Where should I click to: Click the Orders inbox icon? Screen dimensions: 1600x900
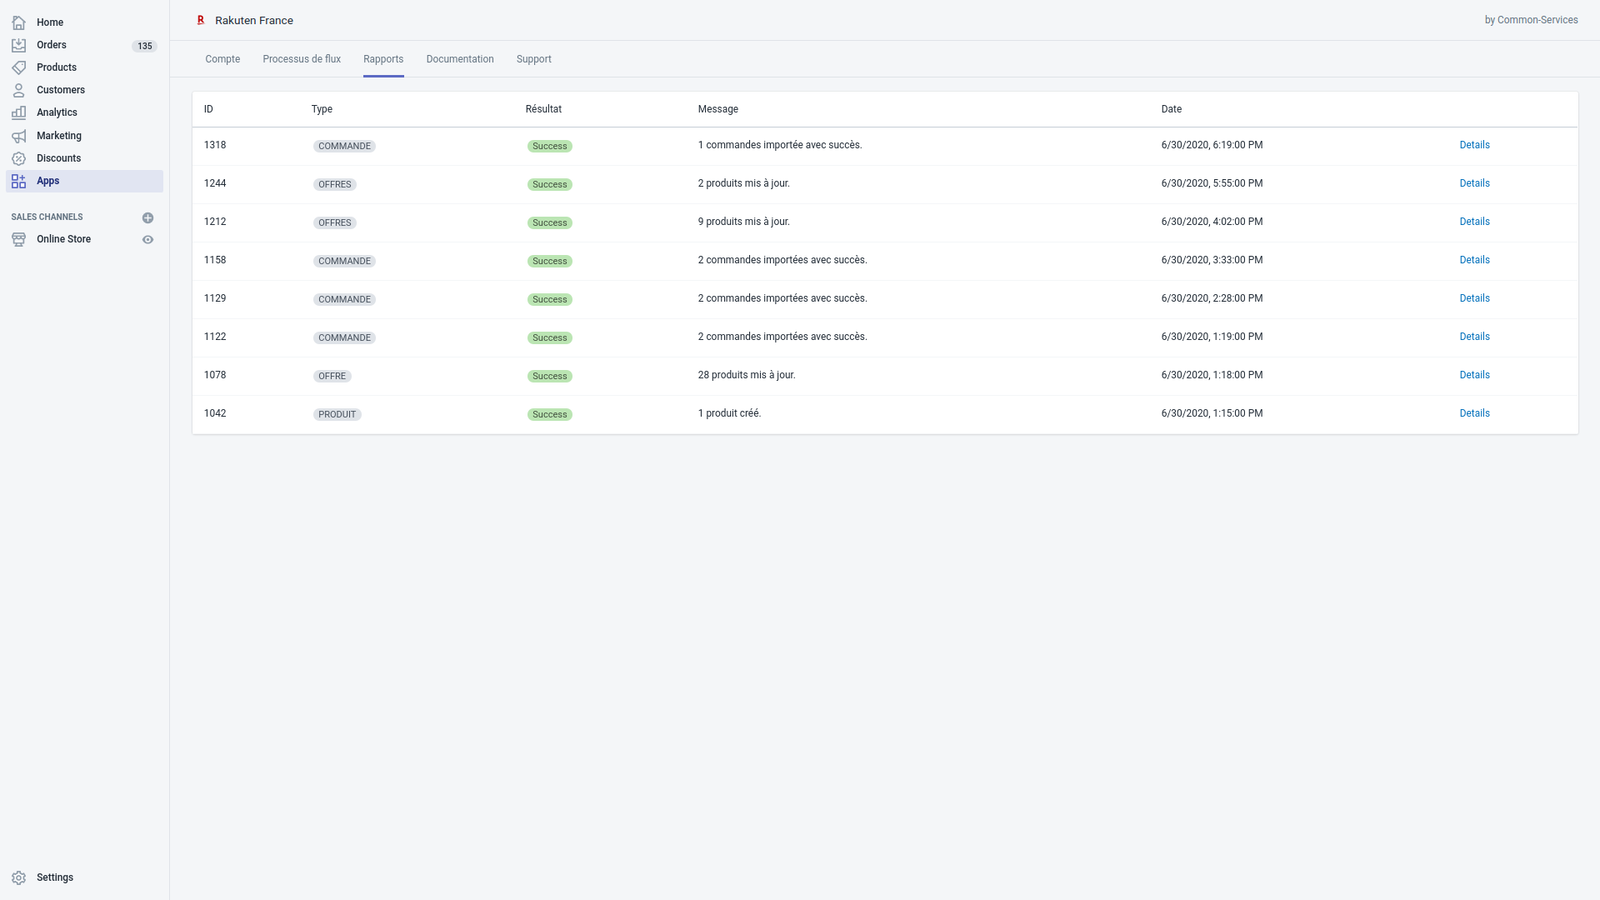pos(19,45)
